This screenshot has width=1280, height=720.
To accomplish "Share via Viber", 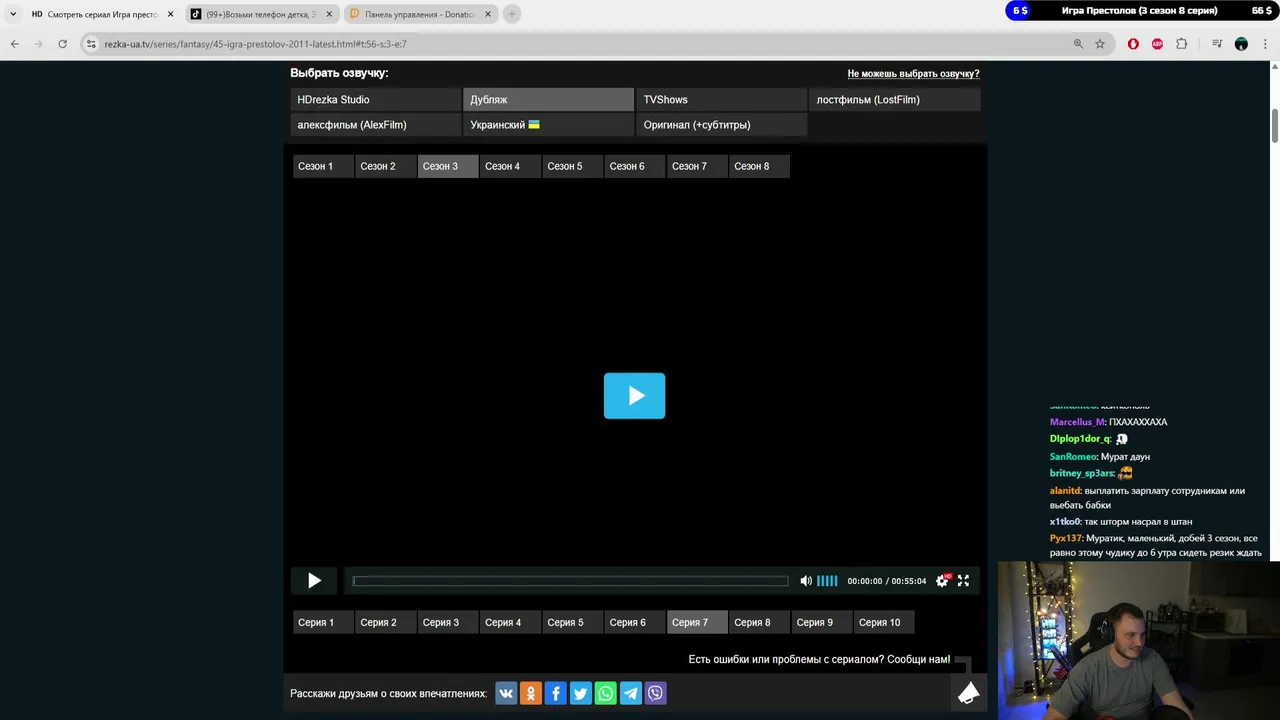I will (x=656, y=693).
